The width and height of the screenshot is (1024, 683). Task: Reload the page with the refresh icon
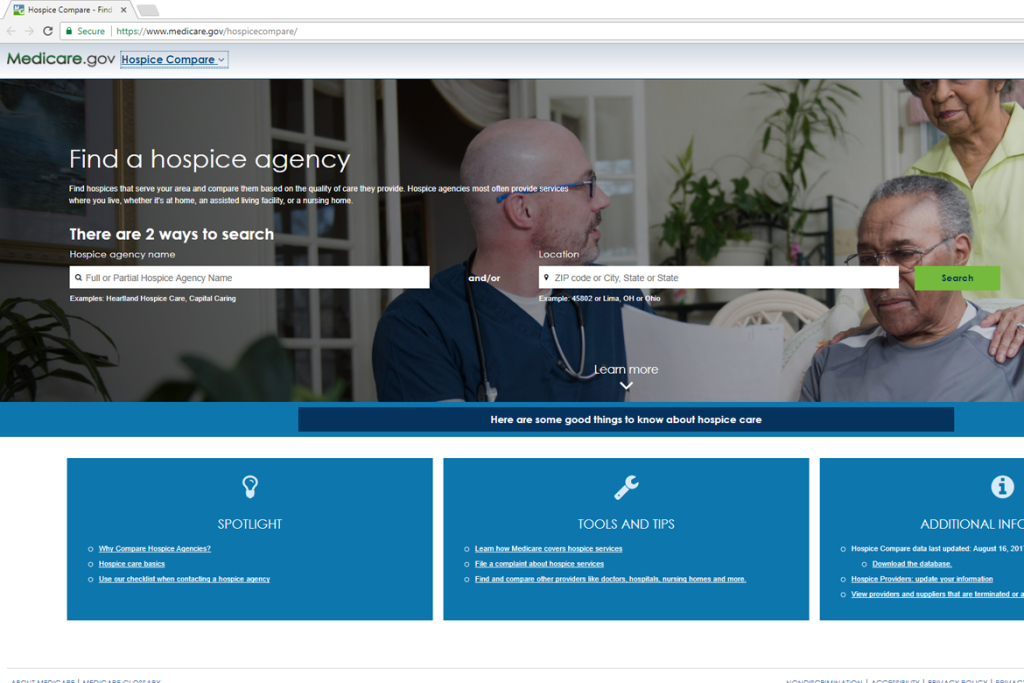tap(48, 31)
